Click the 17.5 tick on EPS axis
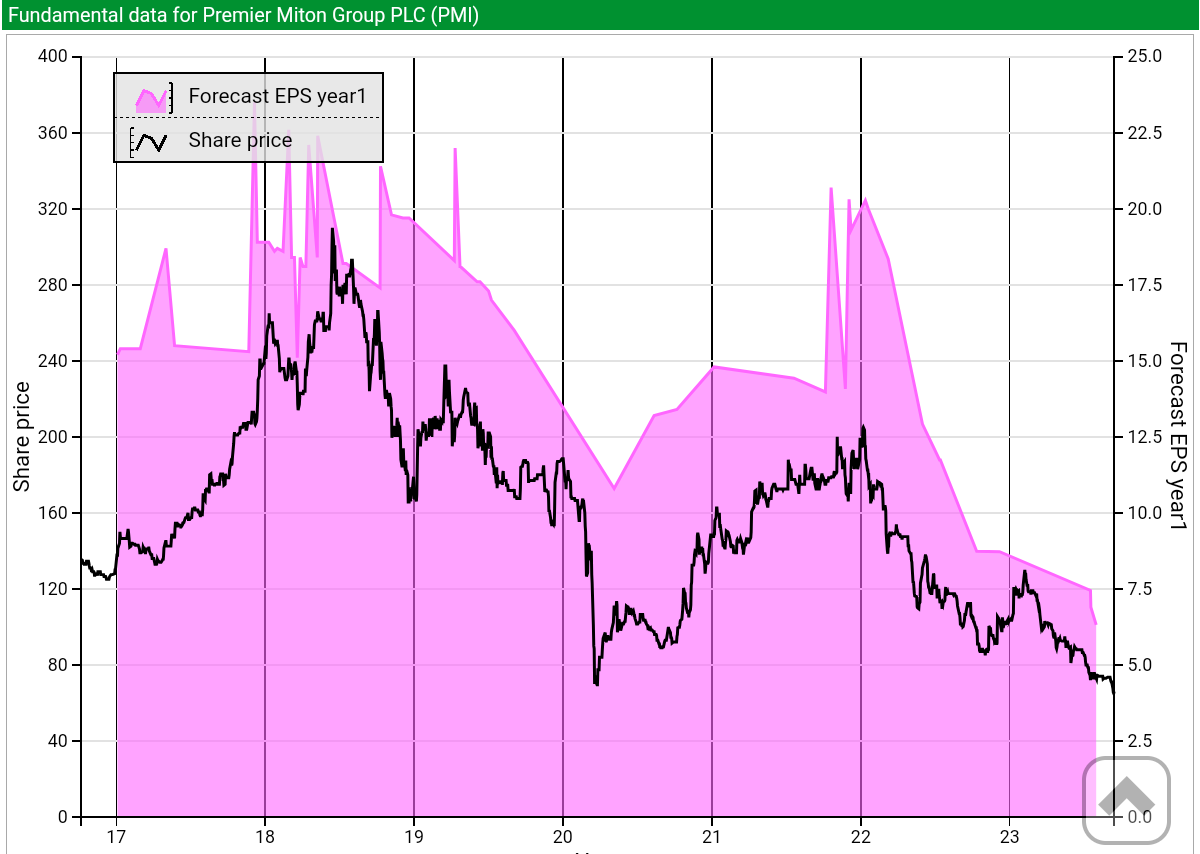This screenshot has height=854, width=1200. click(x=1144, y=285)
